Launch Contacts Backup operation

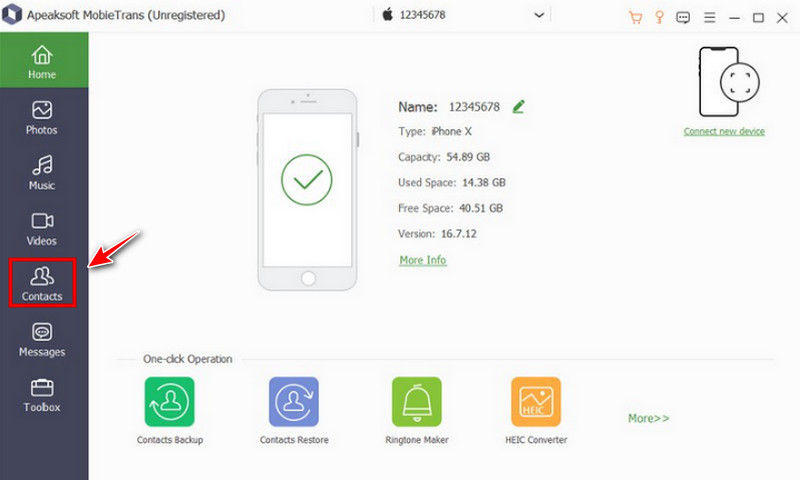coord(169,411)
